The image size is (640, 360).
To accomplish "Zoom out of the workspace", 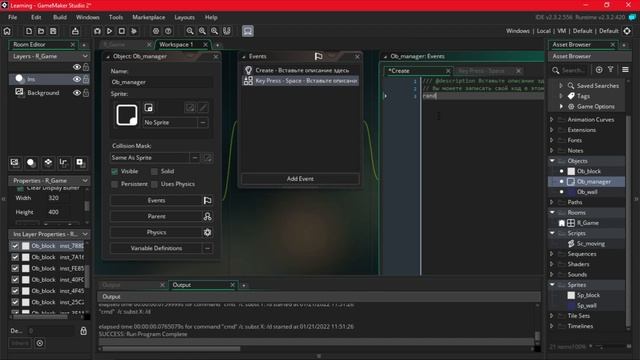I will coord(190,31).
